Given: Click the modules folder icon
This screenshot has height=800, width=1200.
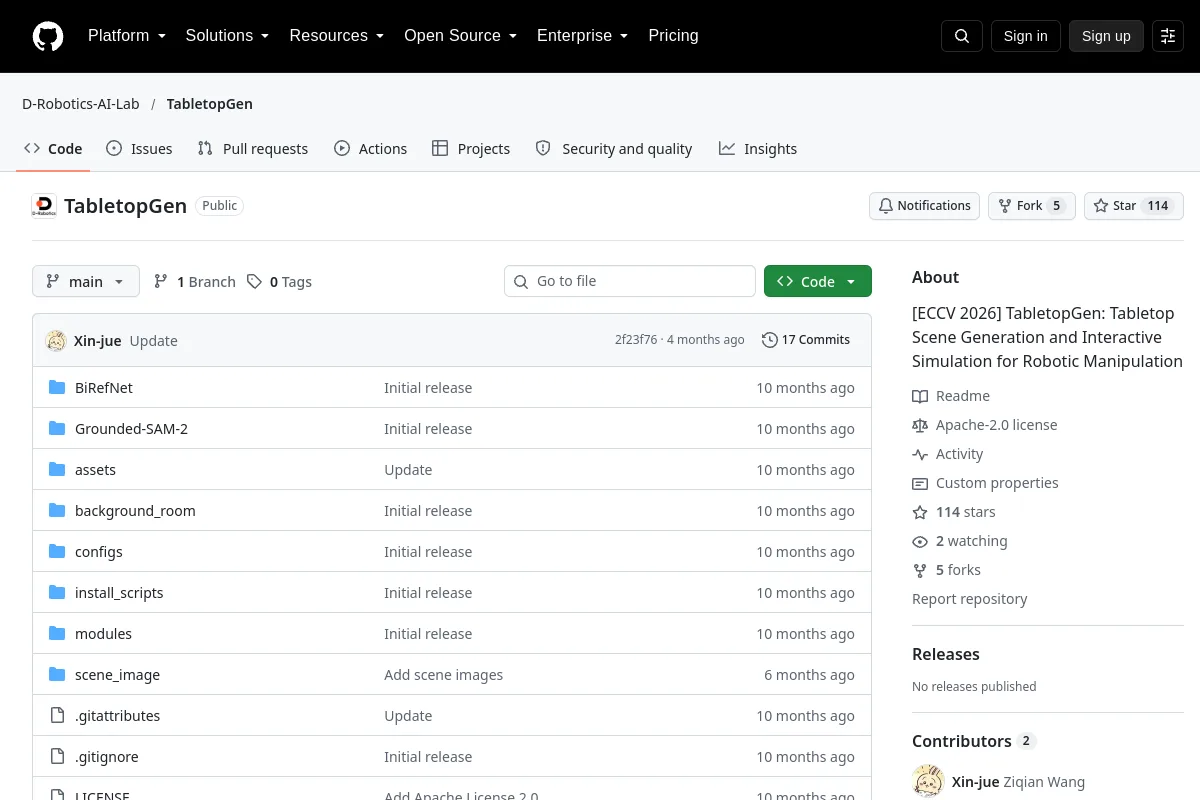Looking at the screenshot, I should pyautogui.click(x=57, y=634).
